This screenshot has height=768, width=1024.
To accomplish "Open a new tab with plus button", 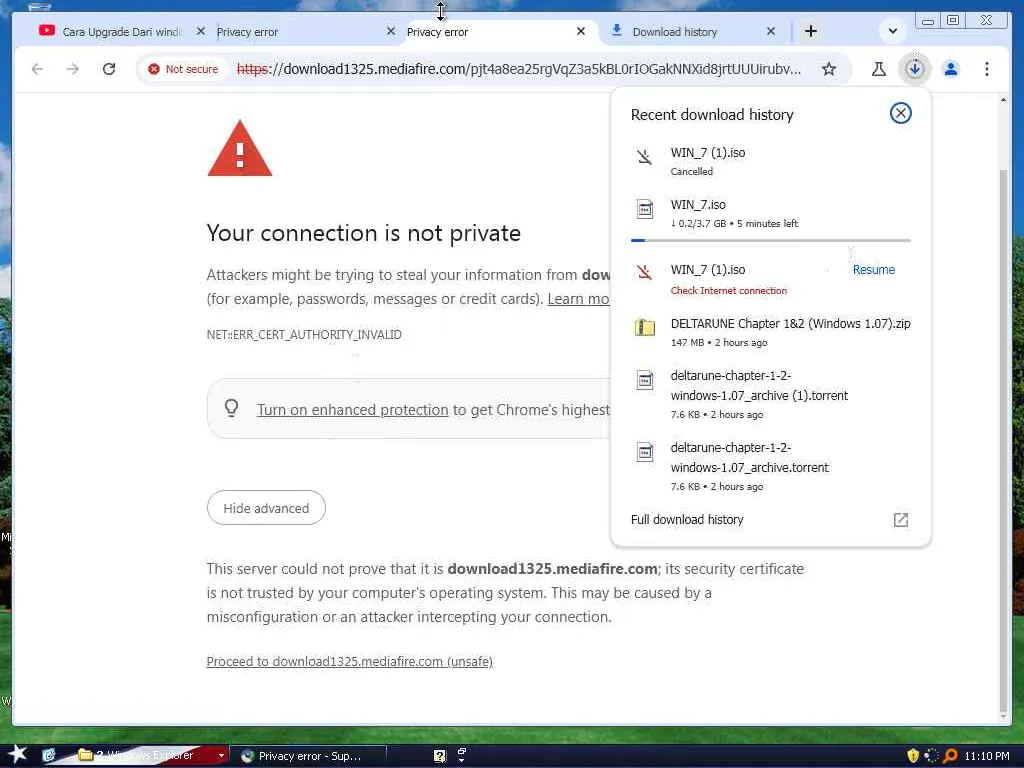I will (810, 31).
